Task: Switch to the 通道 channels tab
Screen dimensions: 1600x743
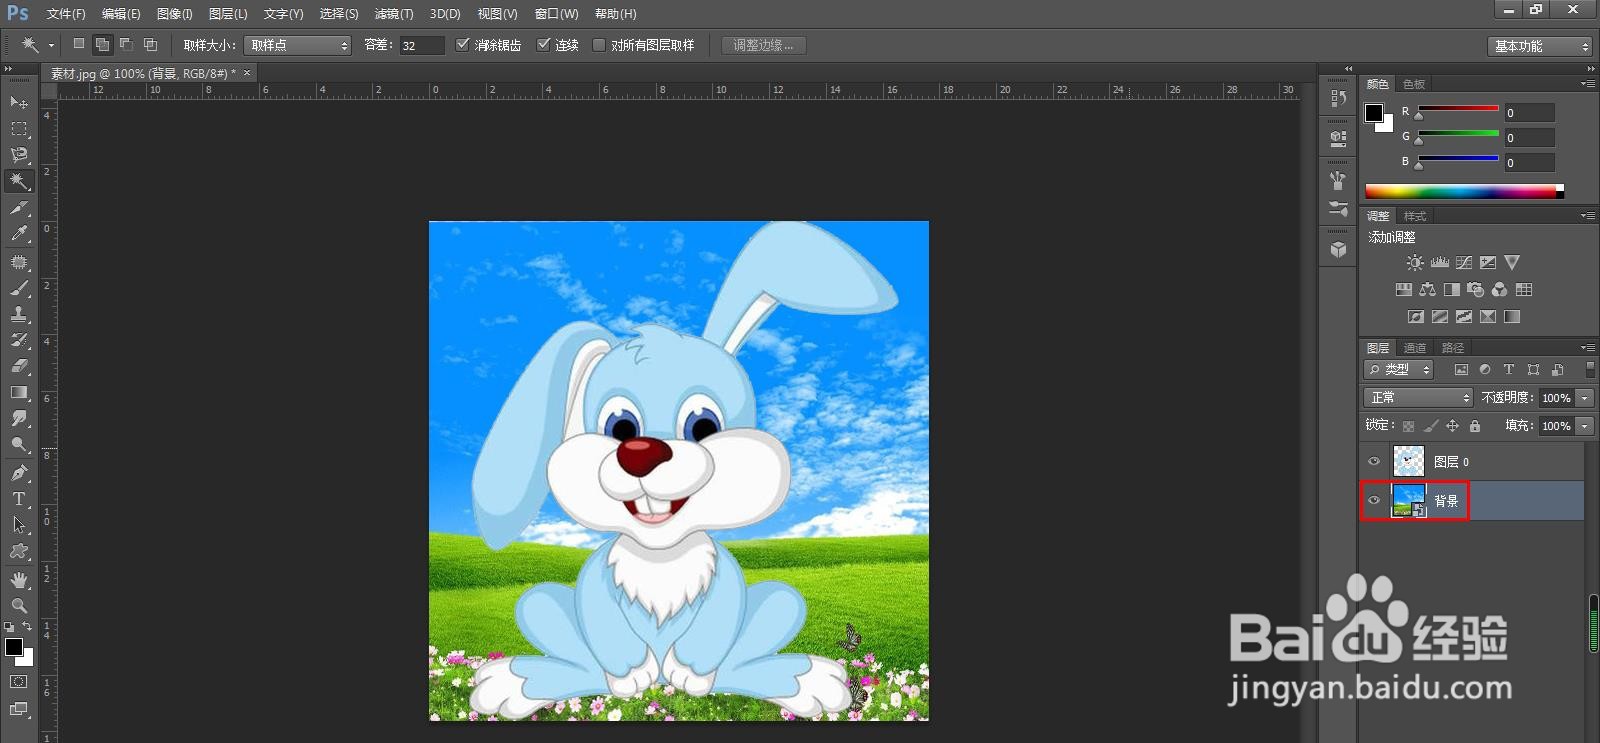Action: tap(1415, 348)
